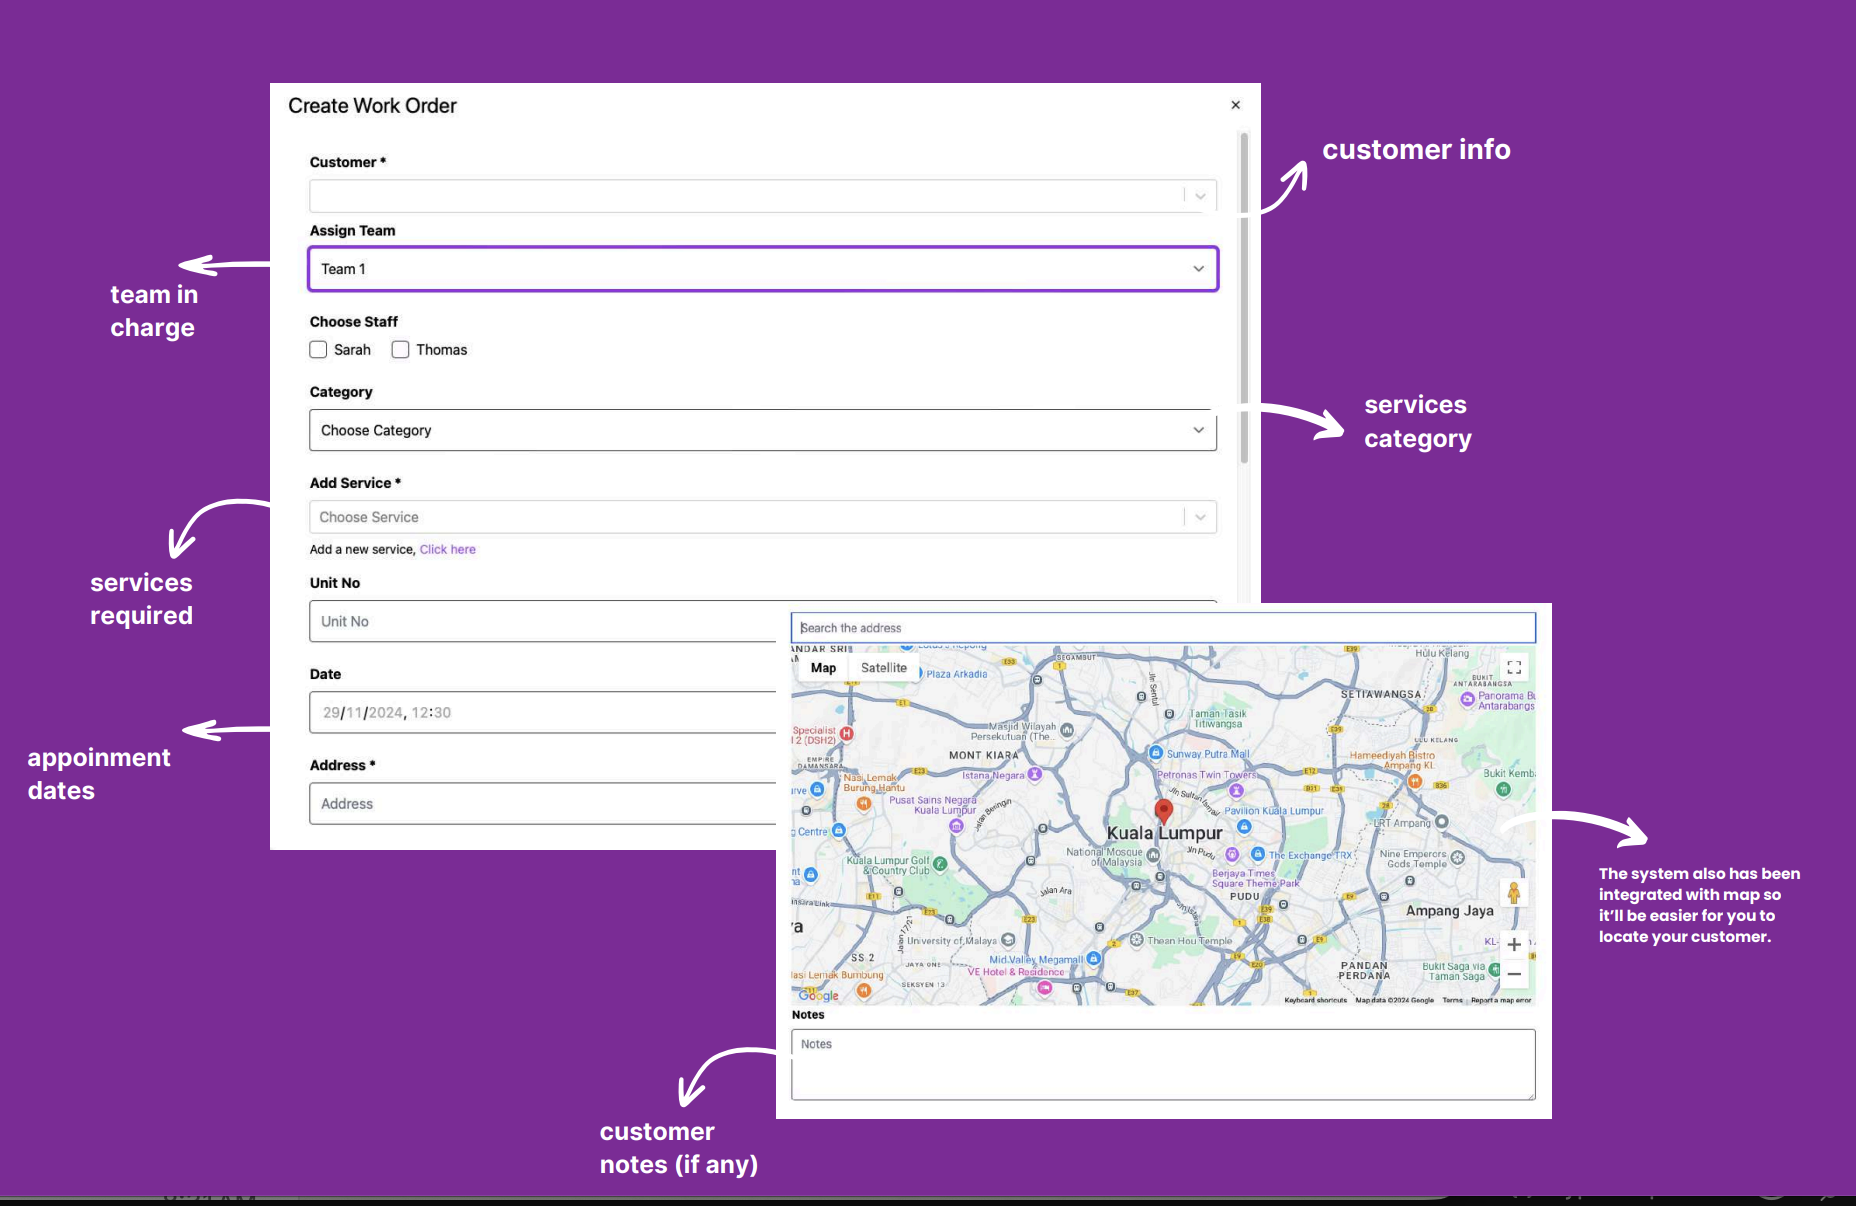Zoom in using the map plus icon
Viewport: 1856px width, 1206px height.
(1514, 944)
